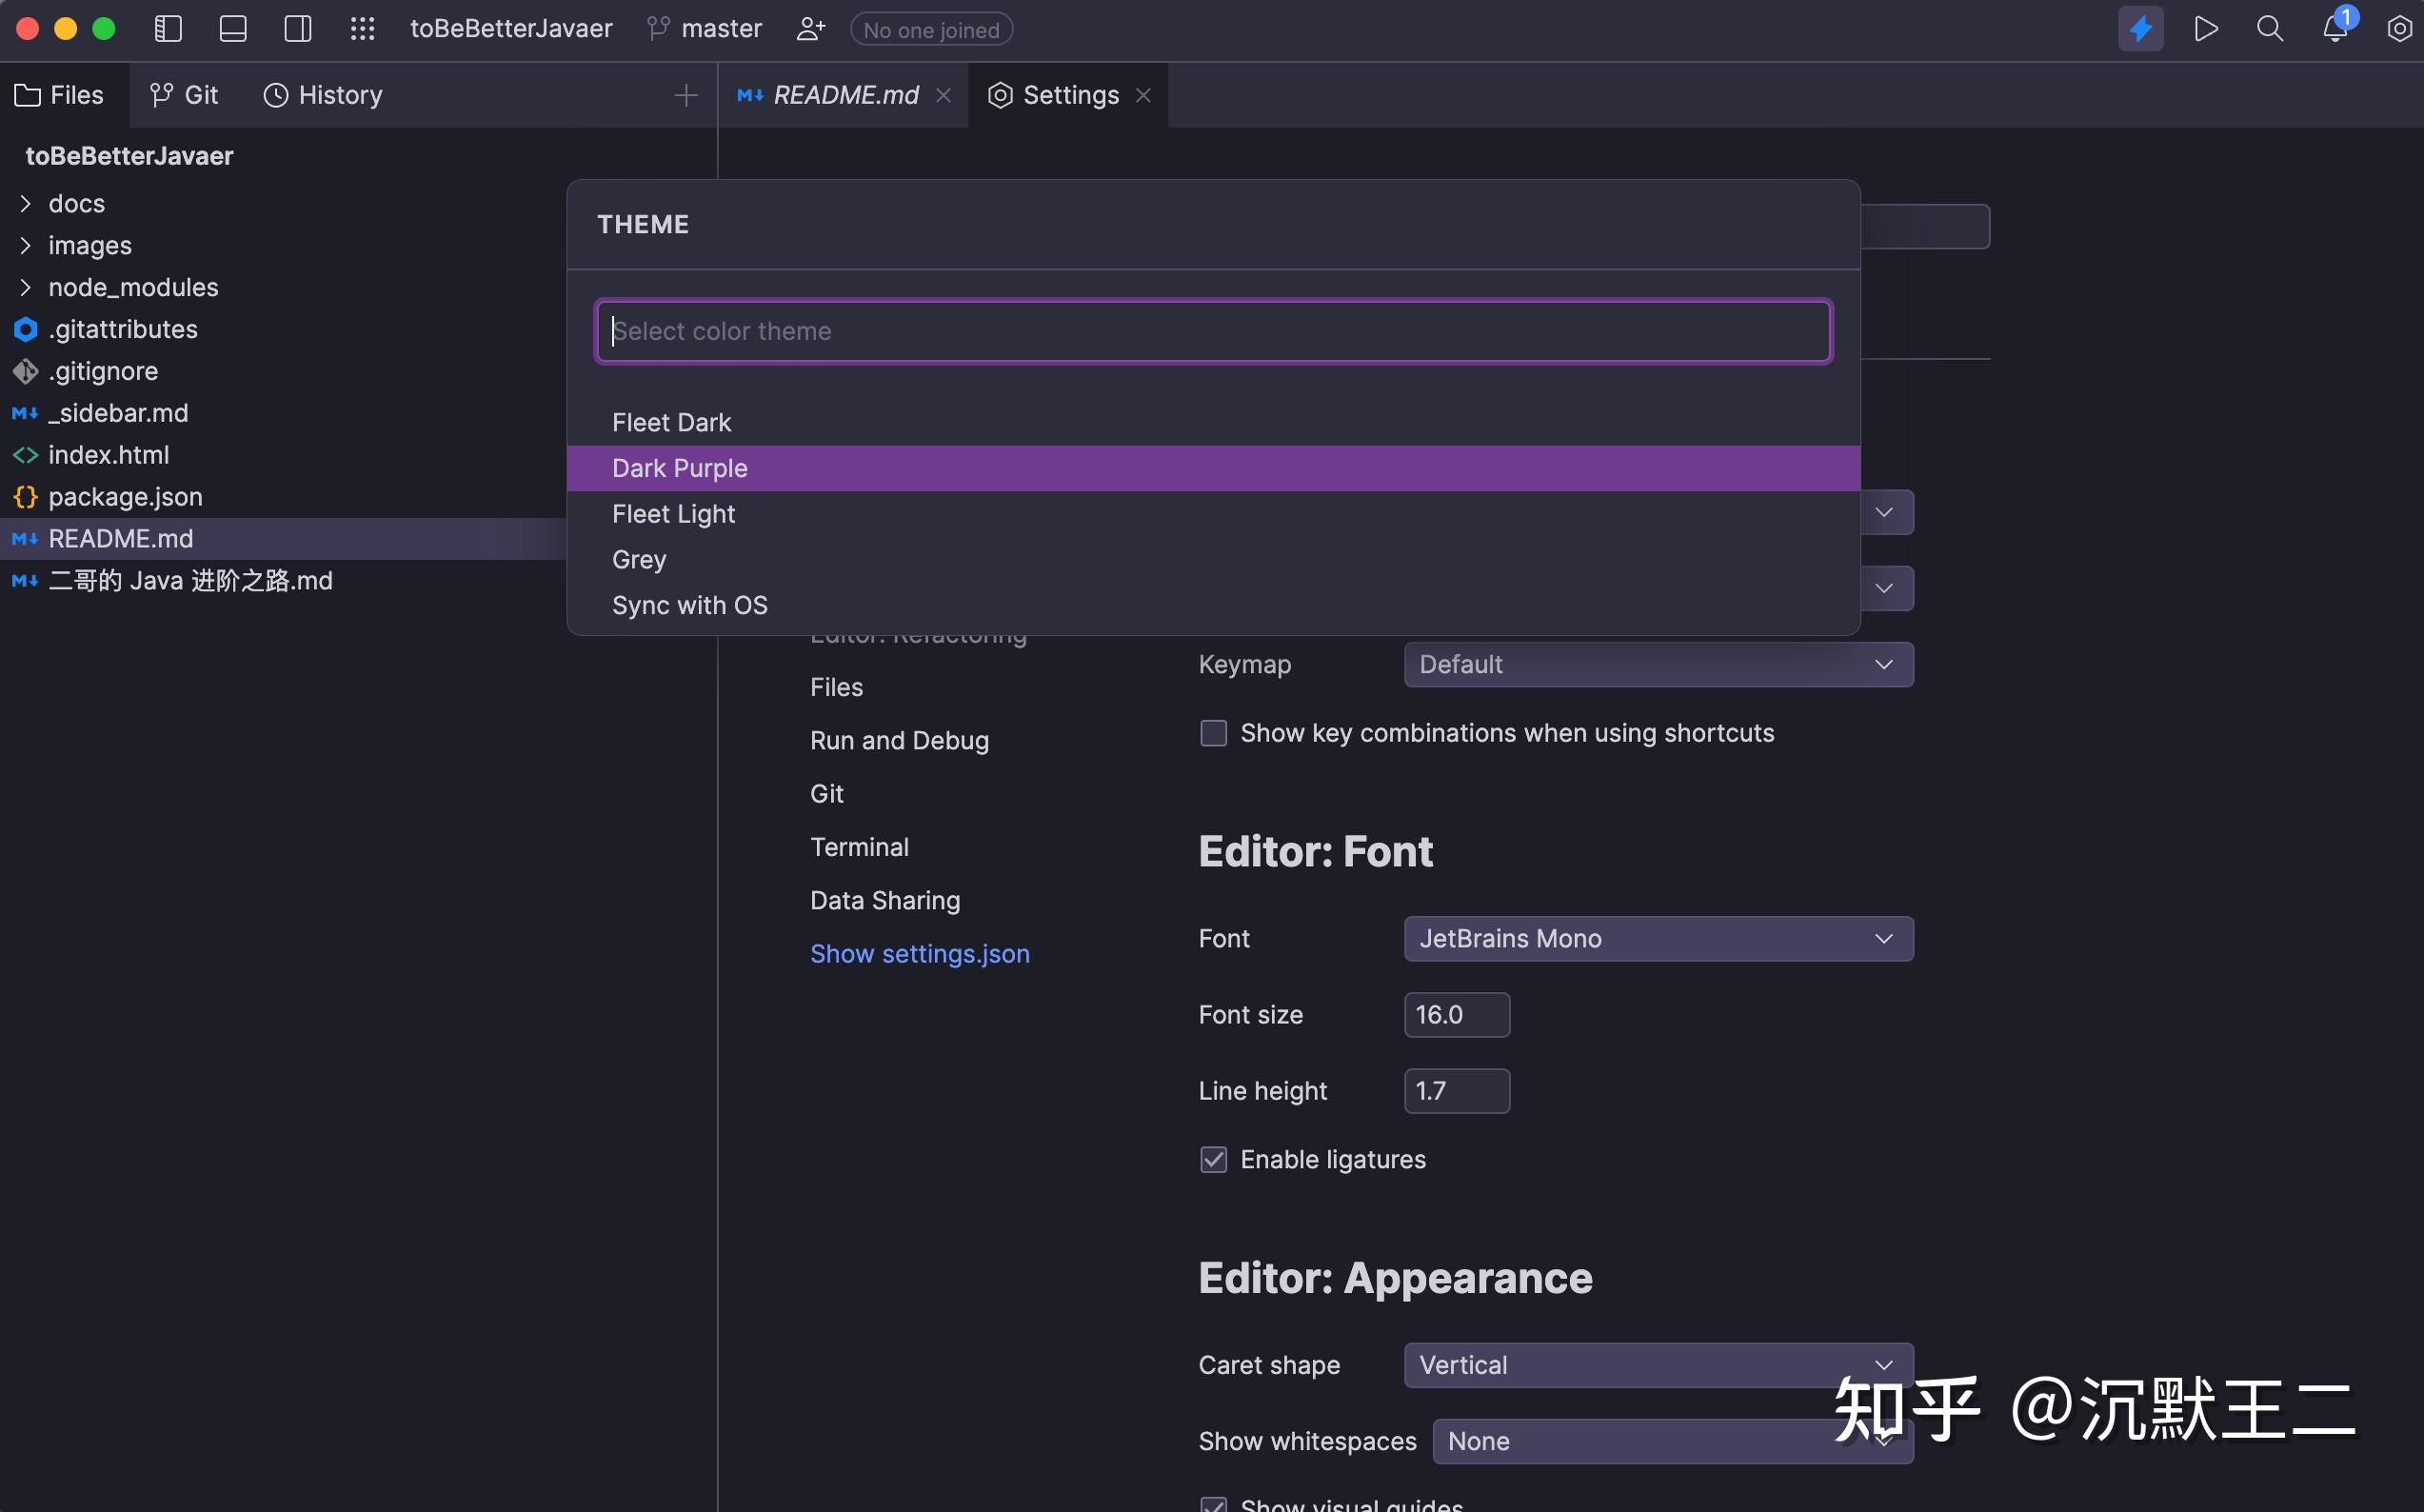Switch to the History panel tab
This screenshot has height=1512, width=2424.
(323, 95)
